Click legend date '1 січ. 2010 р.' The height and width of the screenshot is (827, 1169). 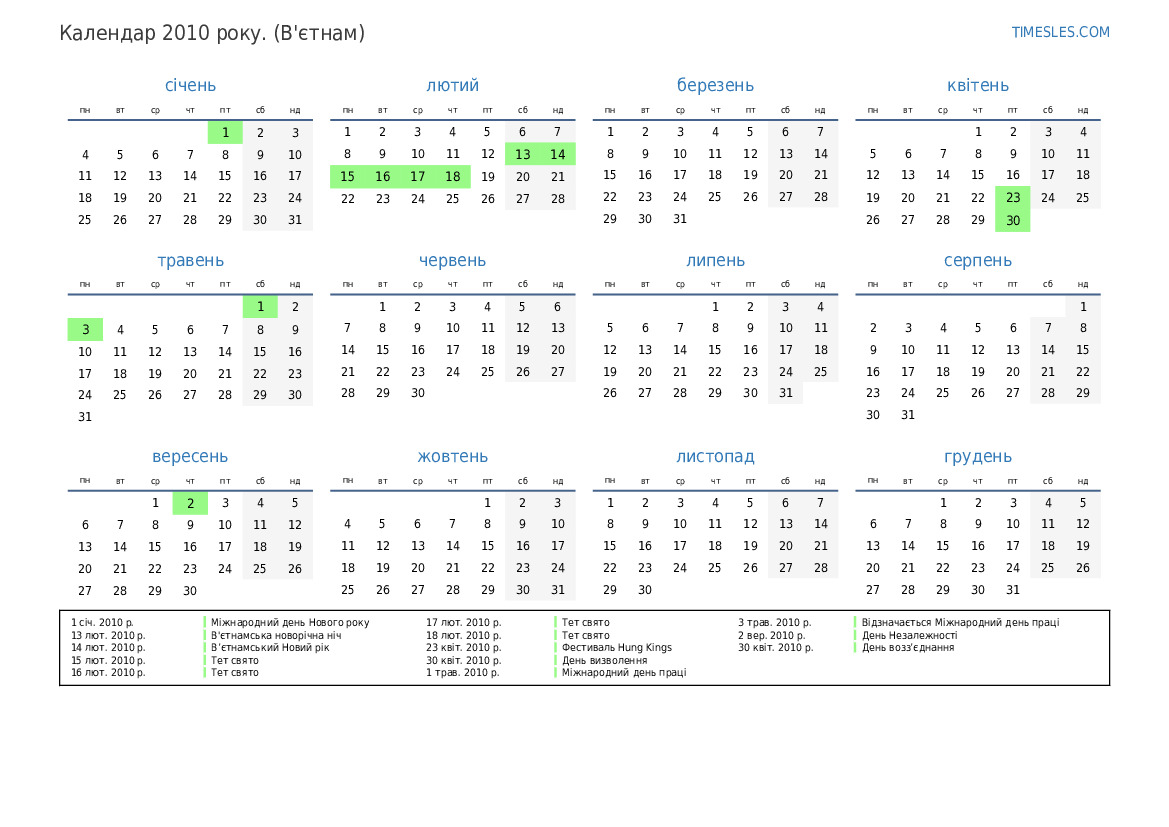(x=102, y=623)
